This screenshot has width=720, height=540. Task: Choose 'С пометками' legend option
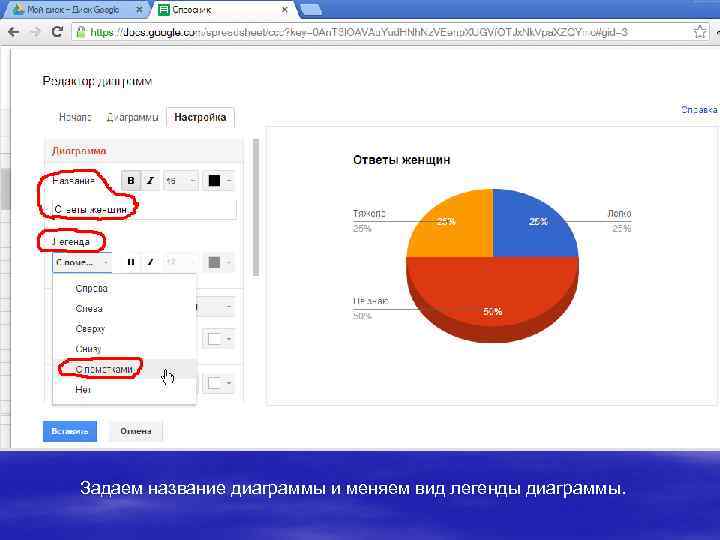pyautogui.click(x=124, y=369)
